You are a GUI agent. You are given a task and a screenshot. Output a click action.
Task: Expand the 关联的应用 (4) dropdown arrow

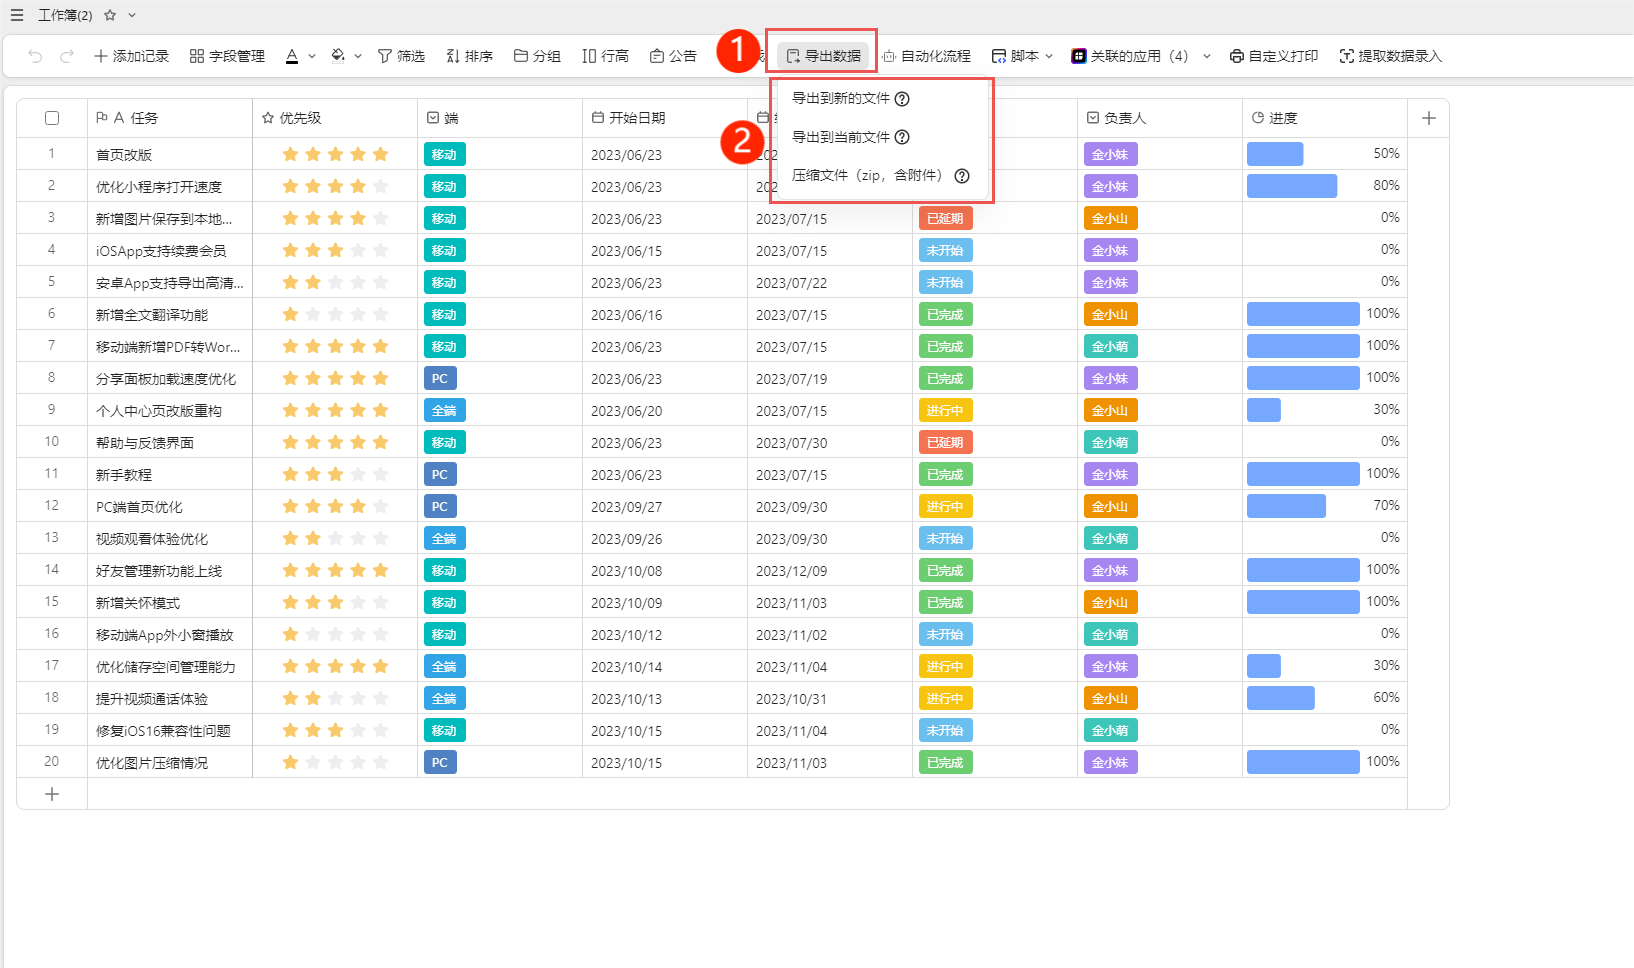1207,56
